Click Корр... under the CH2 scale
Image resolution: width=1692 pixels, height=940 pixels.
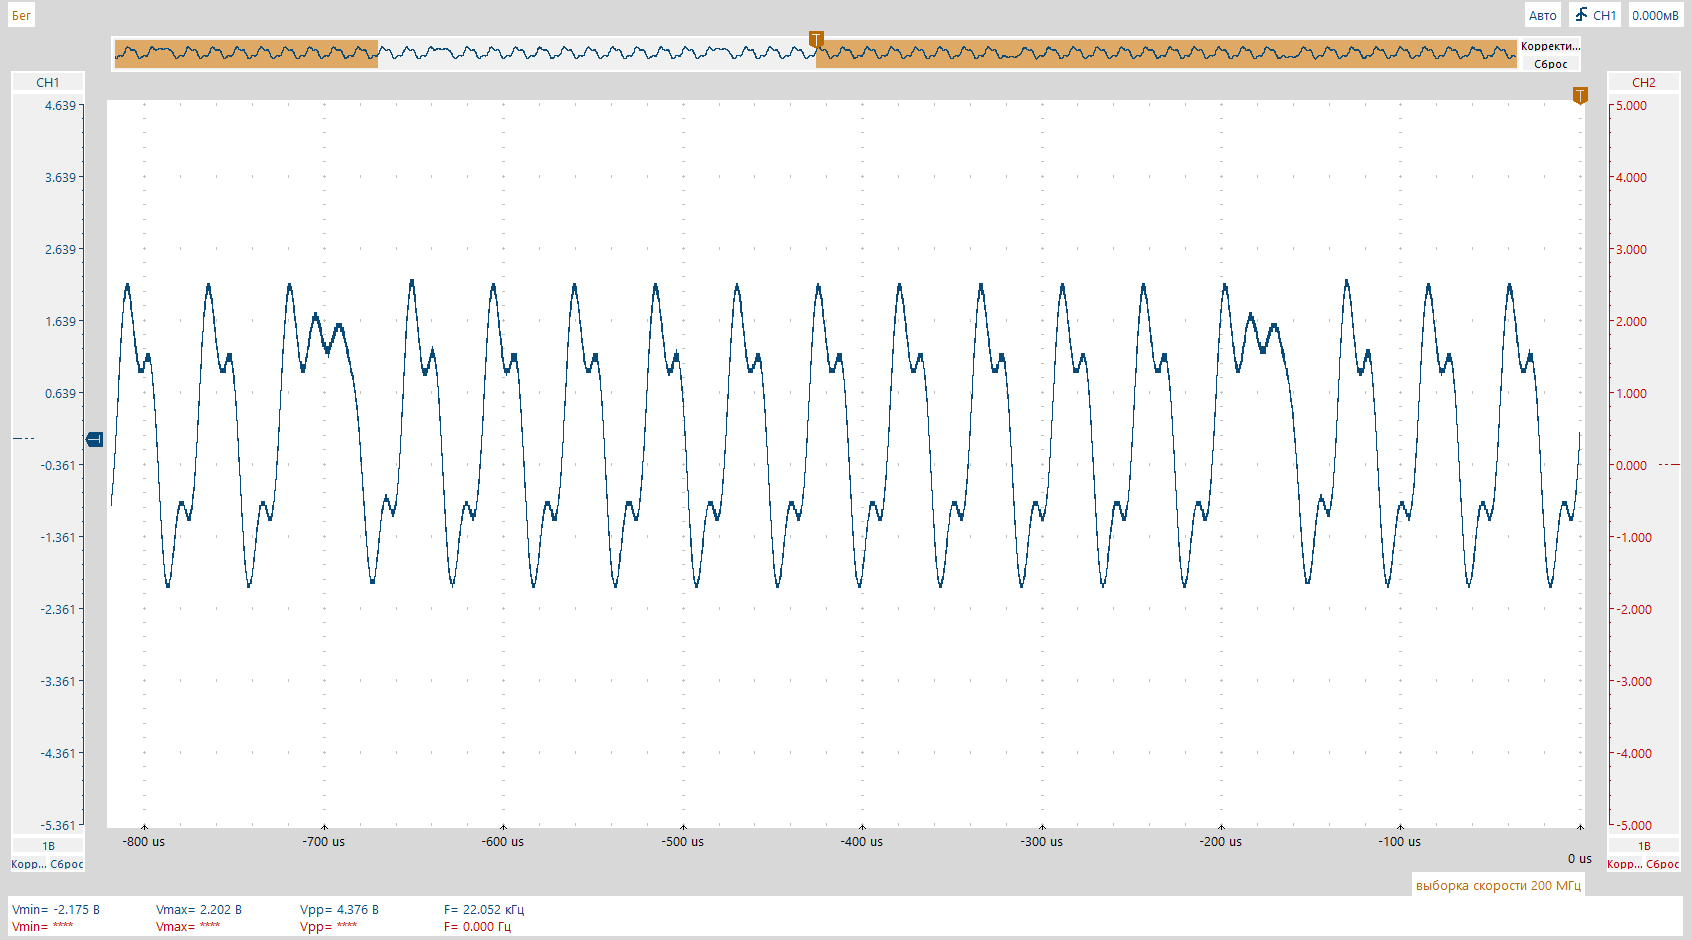point(1624,864)
